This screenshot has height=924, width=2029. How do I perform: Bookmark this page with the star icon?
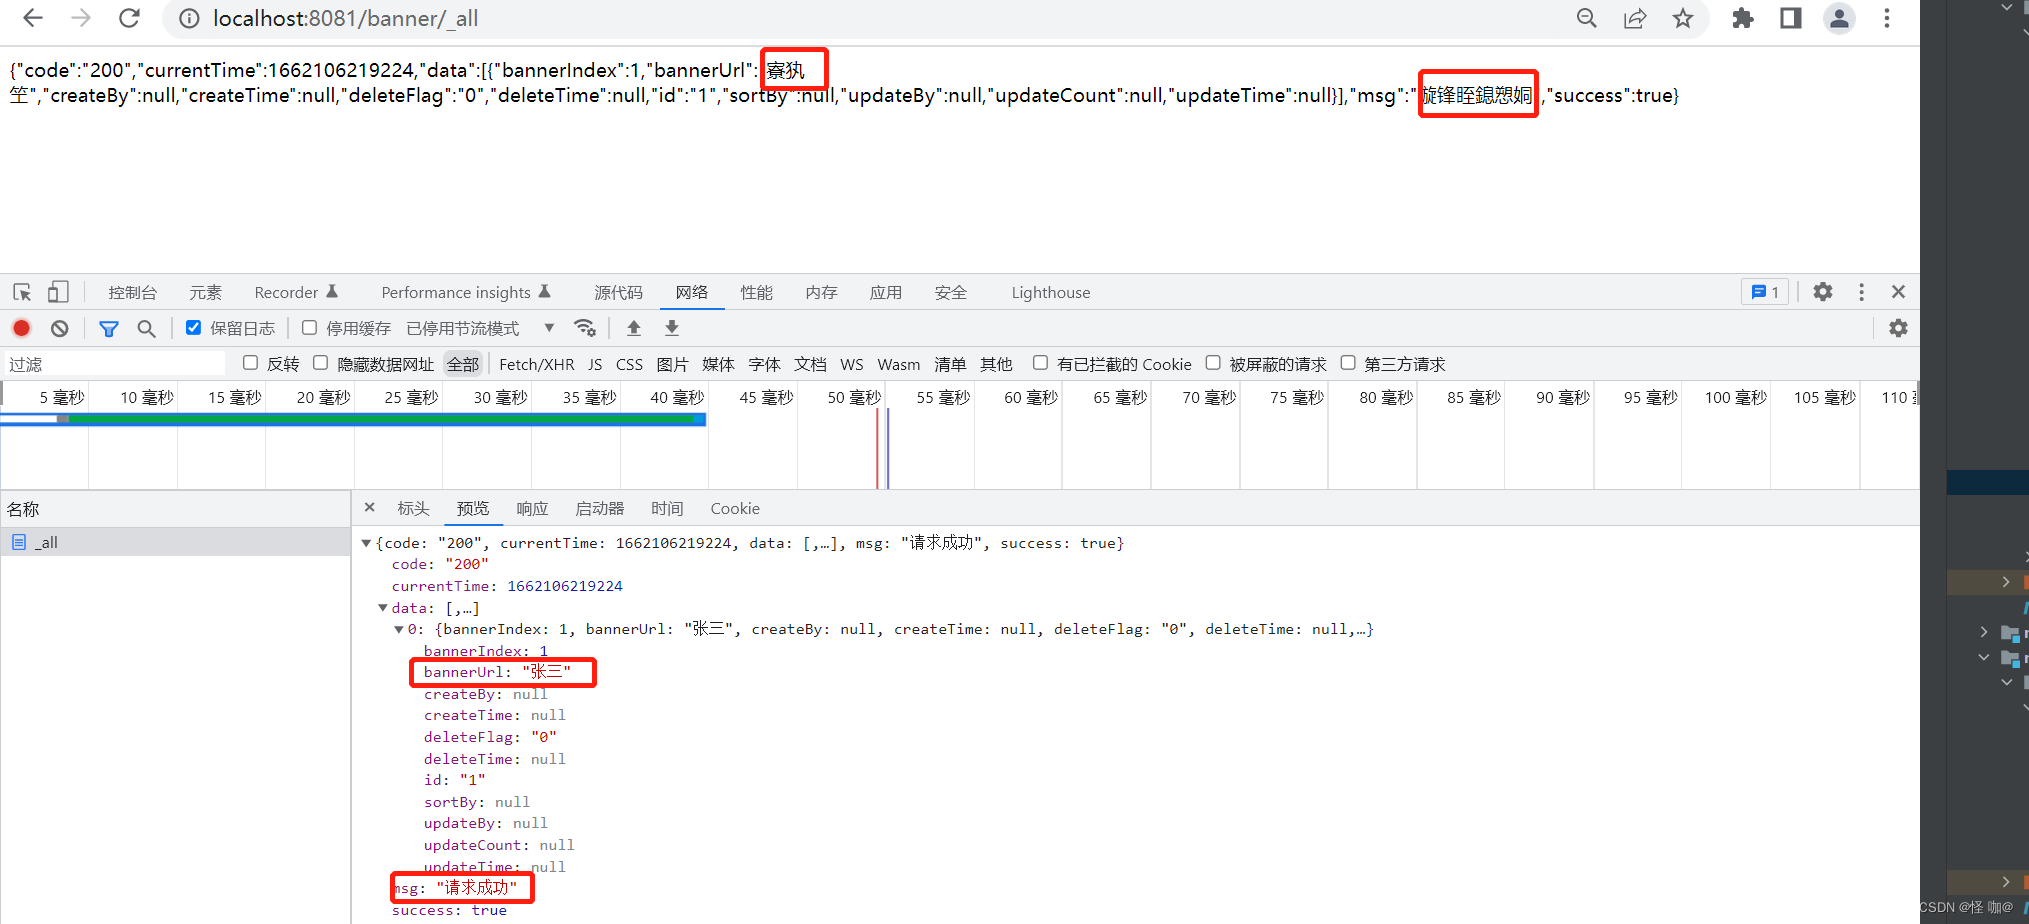(x=1683, y=18)
